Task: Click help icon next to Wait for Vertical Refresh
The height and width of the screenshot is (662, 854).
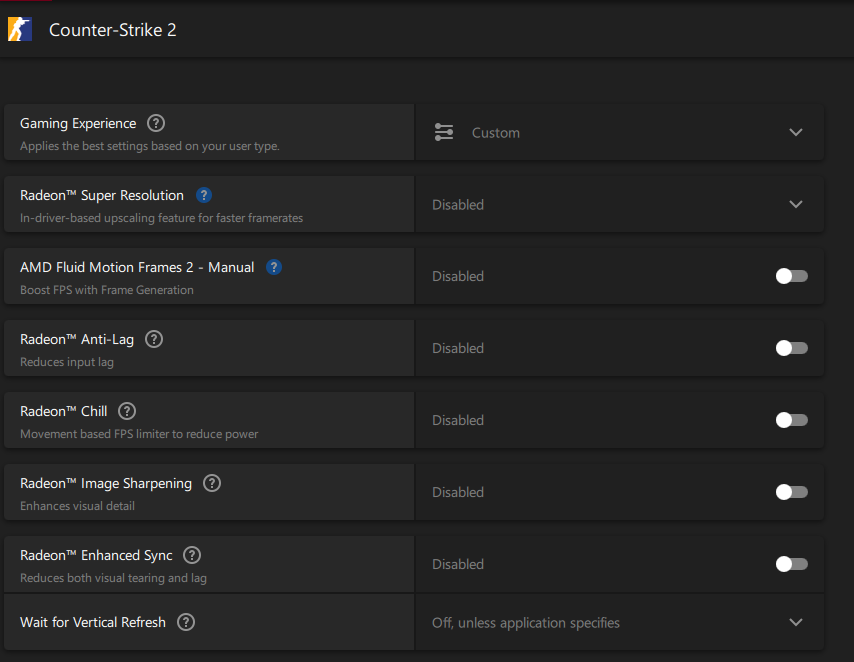Action: pos(185,622)
